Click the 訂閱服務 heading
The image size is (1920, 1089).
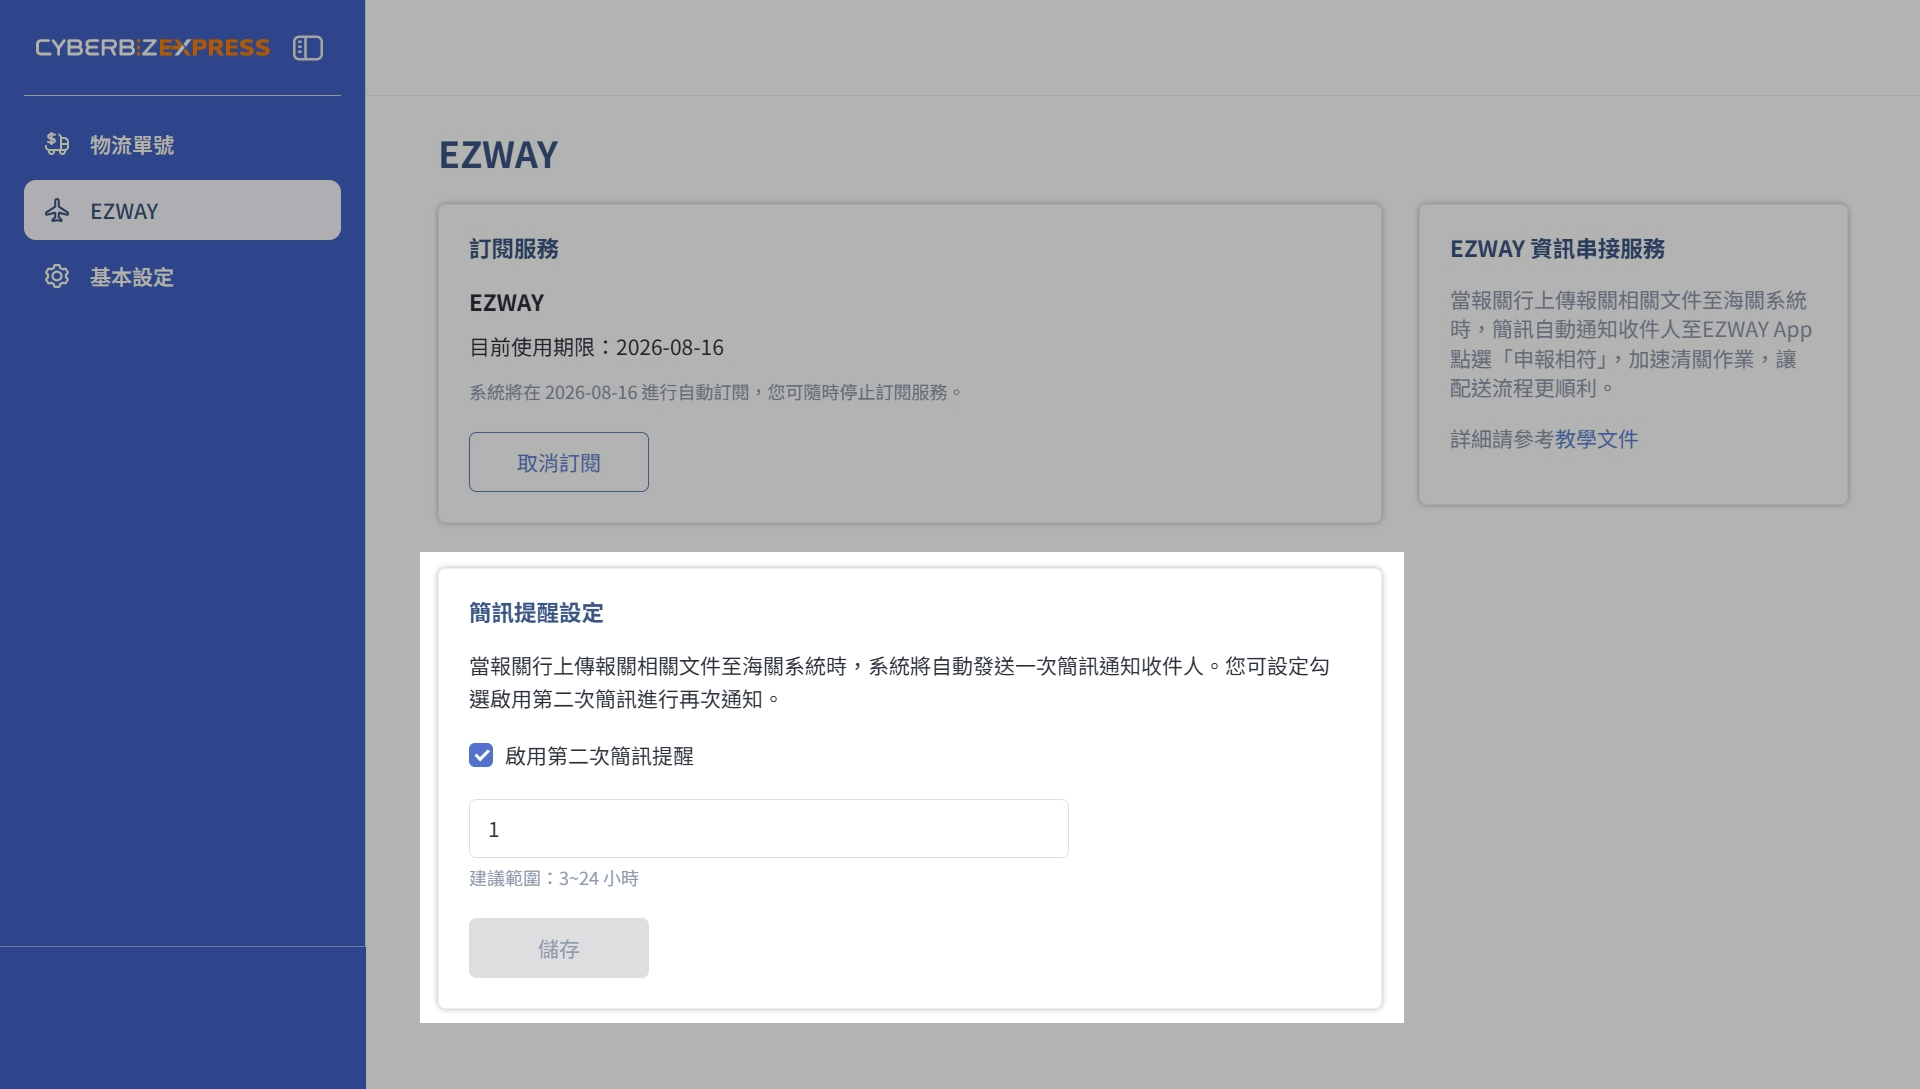click(x=514, y=249)
